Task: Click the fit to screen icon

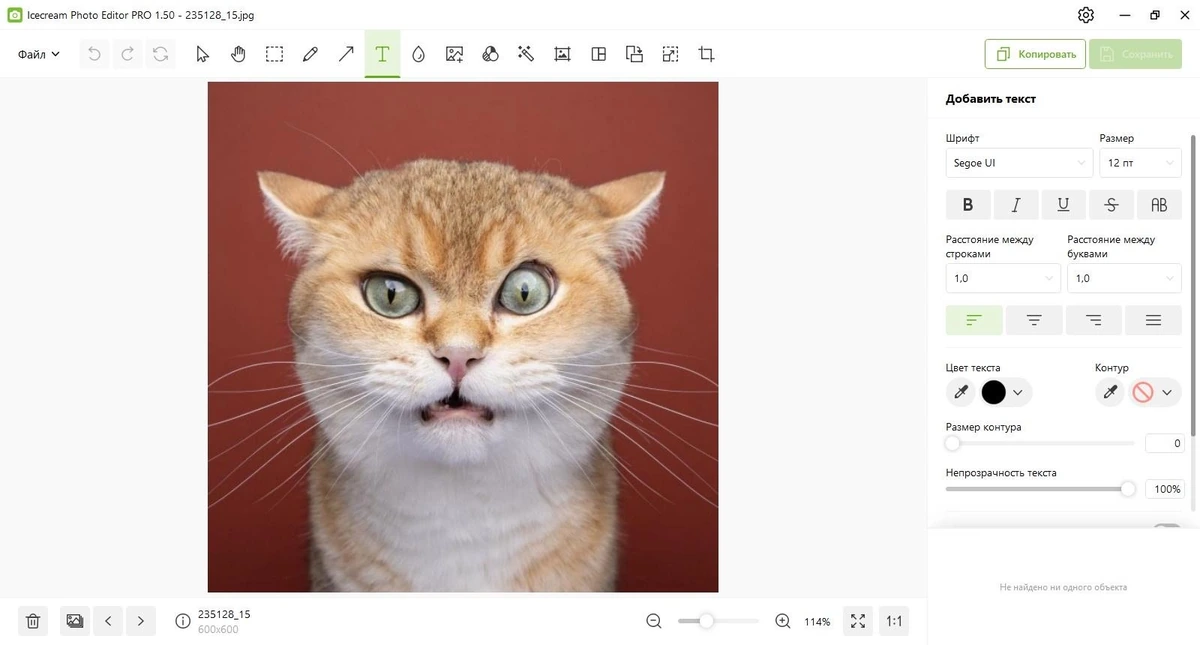Action: coord(857,621)
